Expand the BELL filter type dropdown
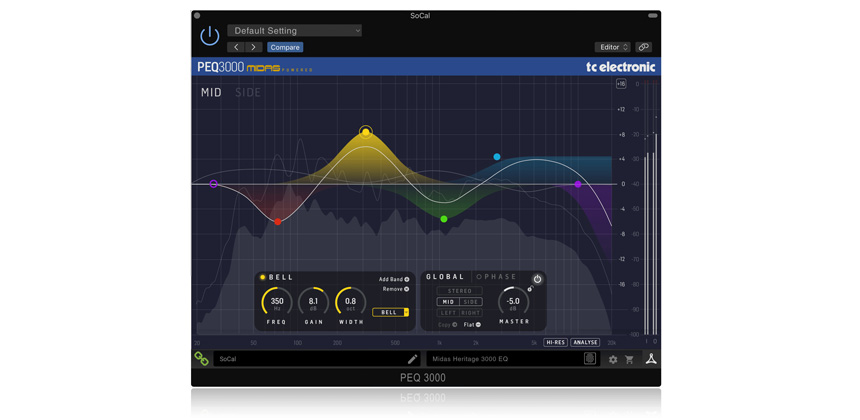The height and width of the screenshot is (420, 860). pyautogui.click(x=391, y=312)
